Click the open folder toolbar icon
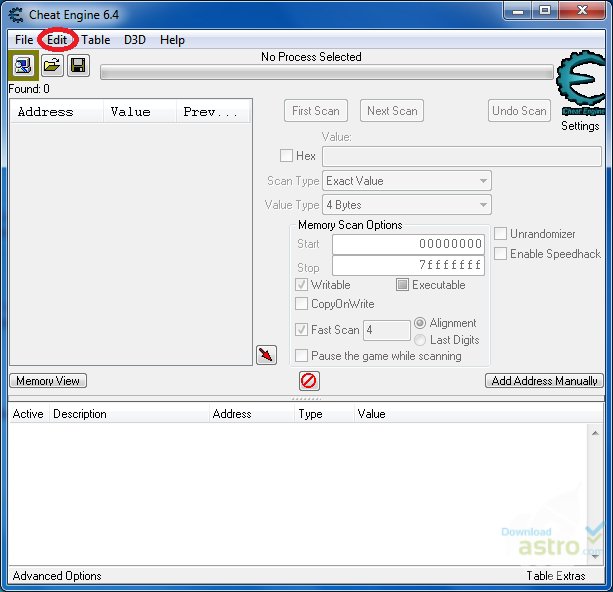The width and height of the screenshot is (613, 592). (x=52, y=65)
